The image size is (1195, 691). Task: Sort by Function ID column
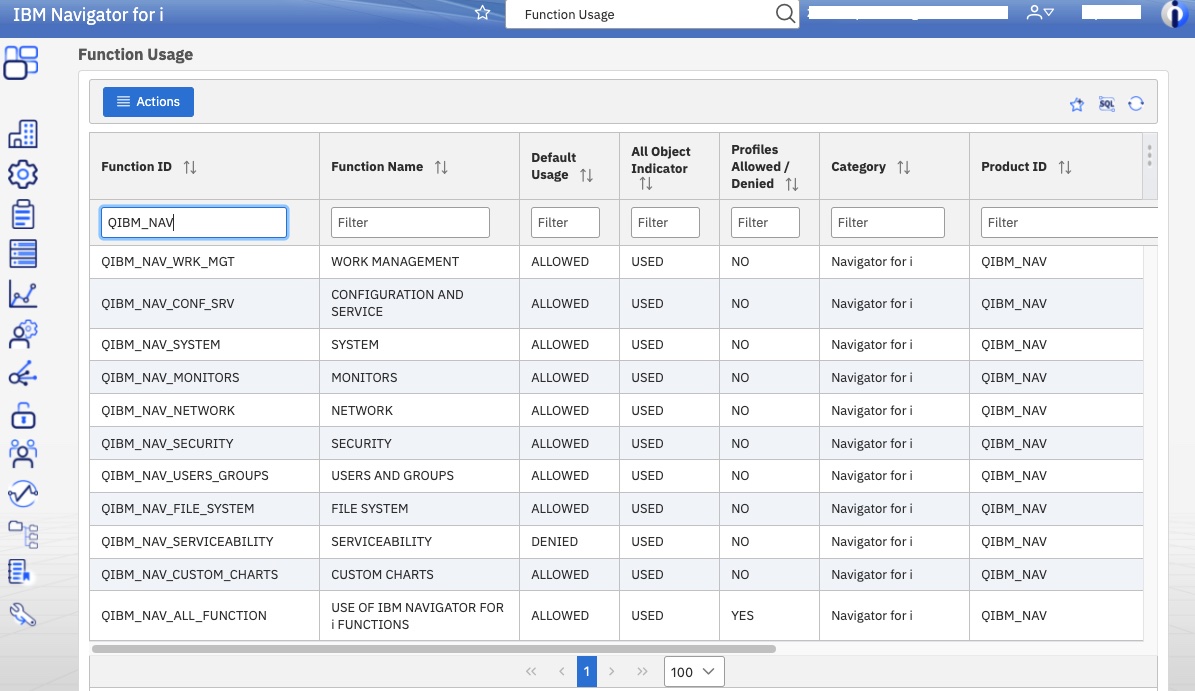click(x=190, y=167)
